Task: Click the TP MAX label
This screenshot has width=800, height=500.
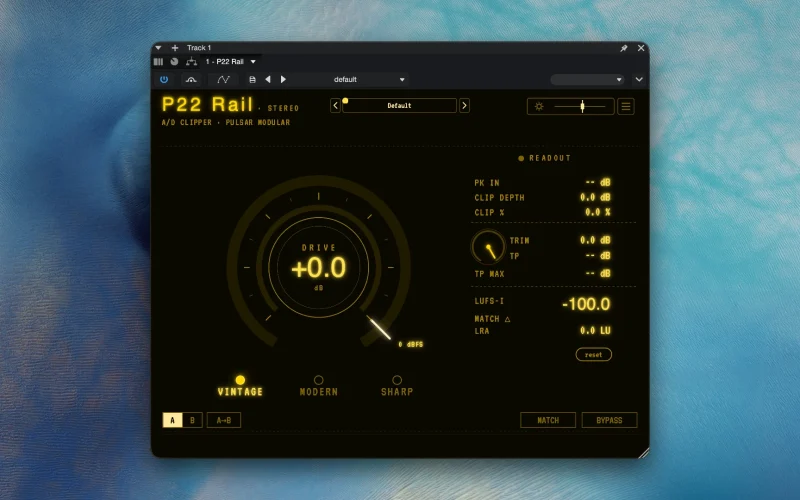Action: 489,274
